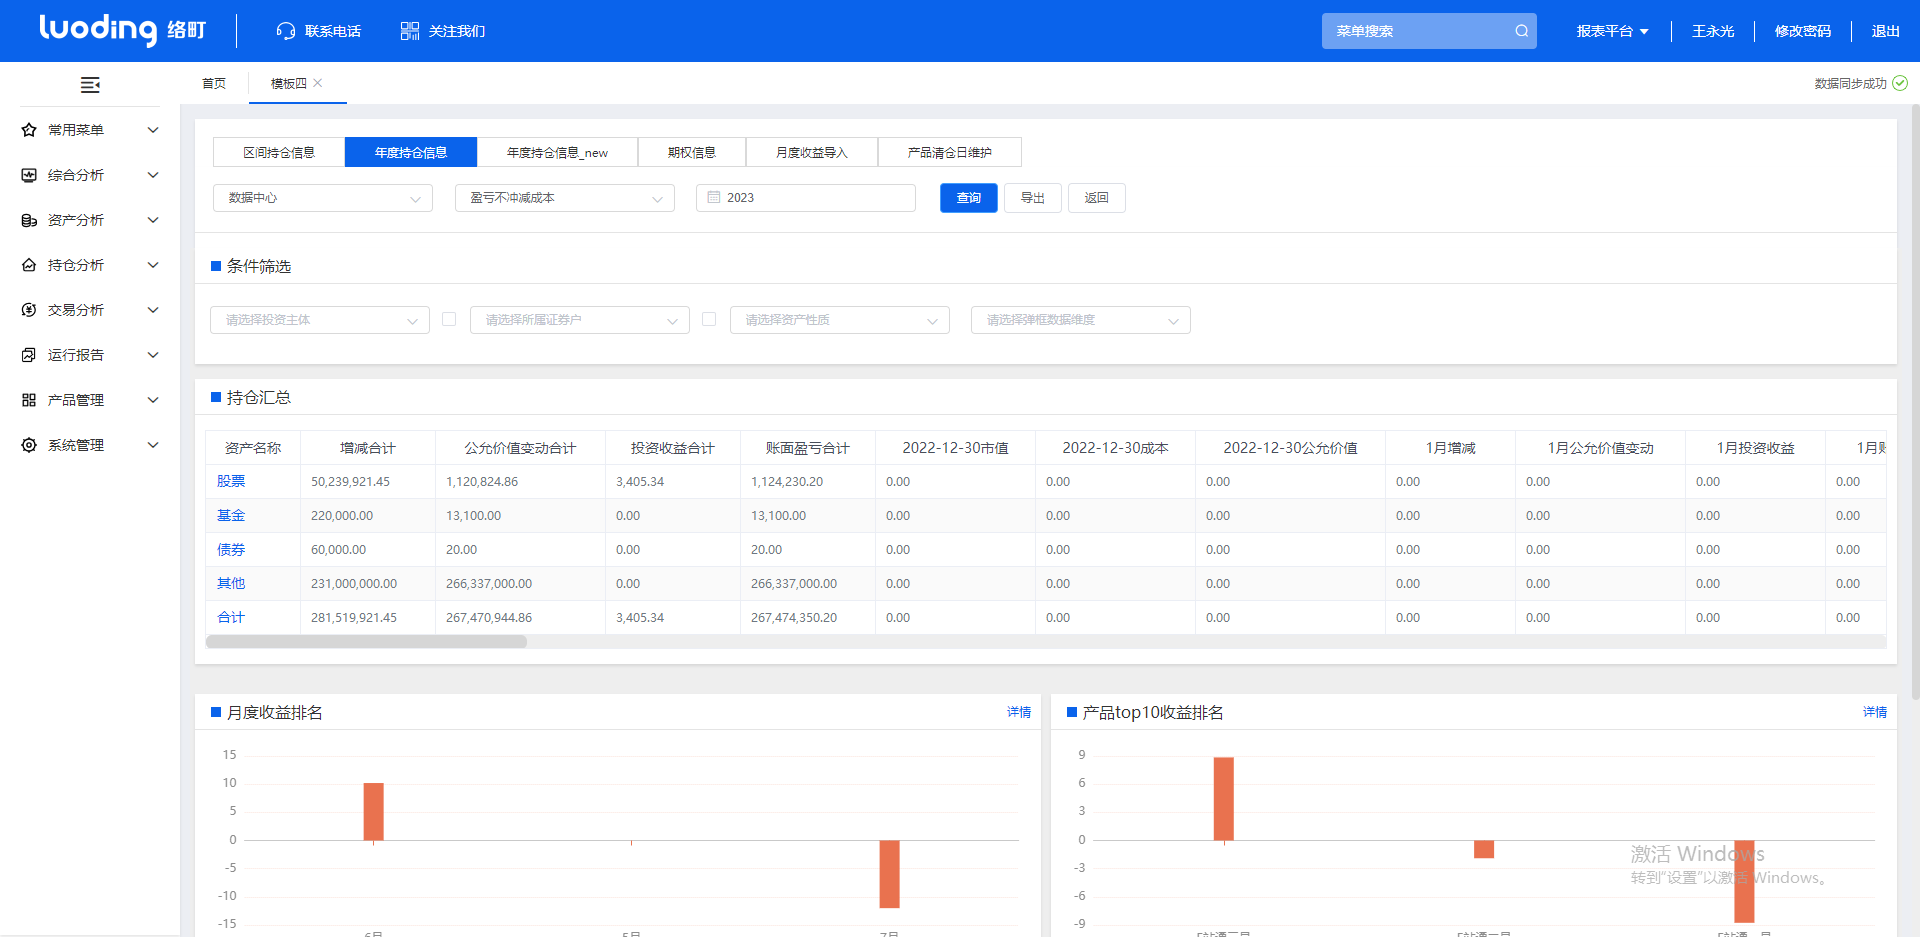Expand 持仓分析 menu chevron
The width and height of the screenshot is (1920, 937).
pos(153,265)
